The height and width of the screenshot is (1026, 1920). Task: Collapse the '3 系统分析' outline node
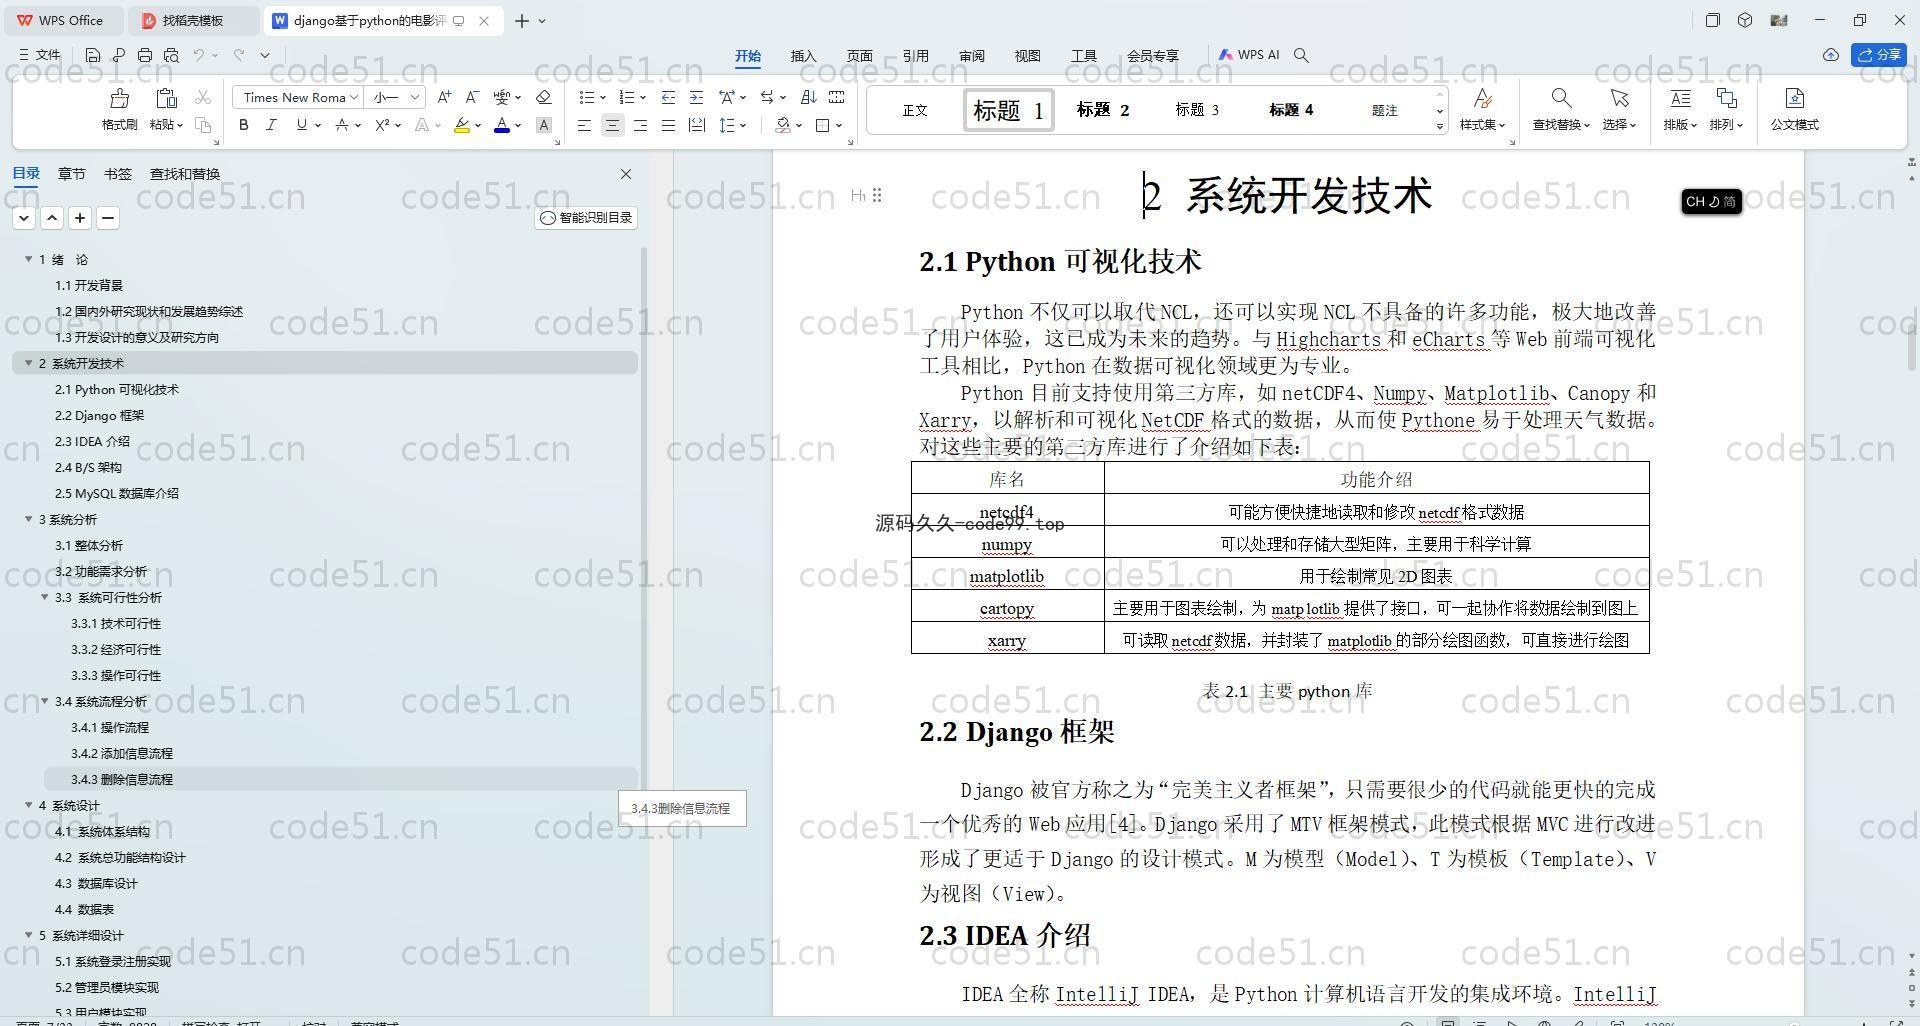click(29, 519)
